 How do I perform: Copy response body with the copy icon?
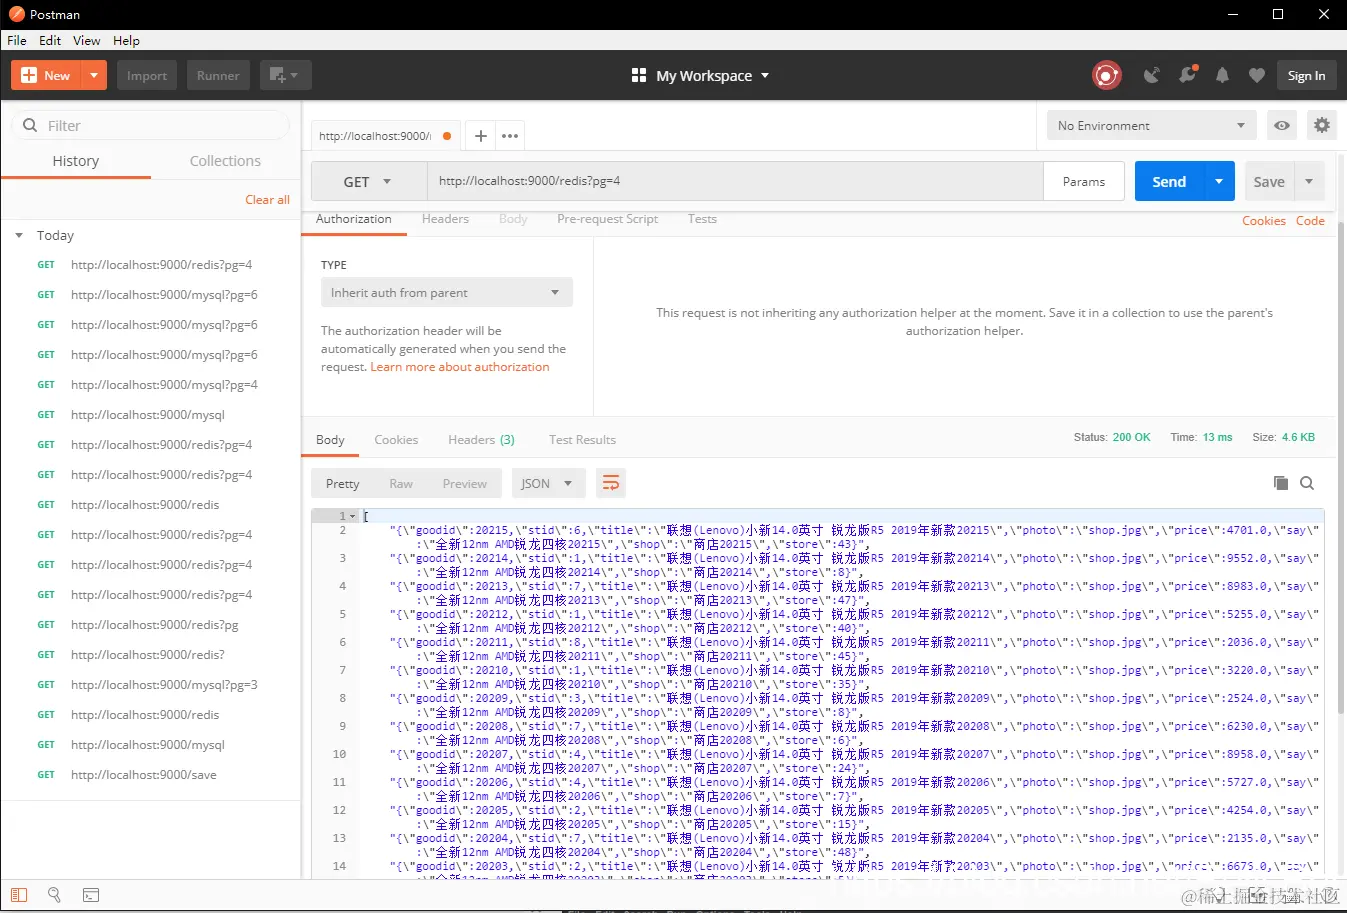(x=1281, y=483)
